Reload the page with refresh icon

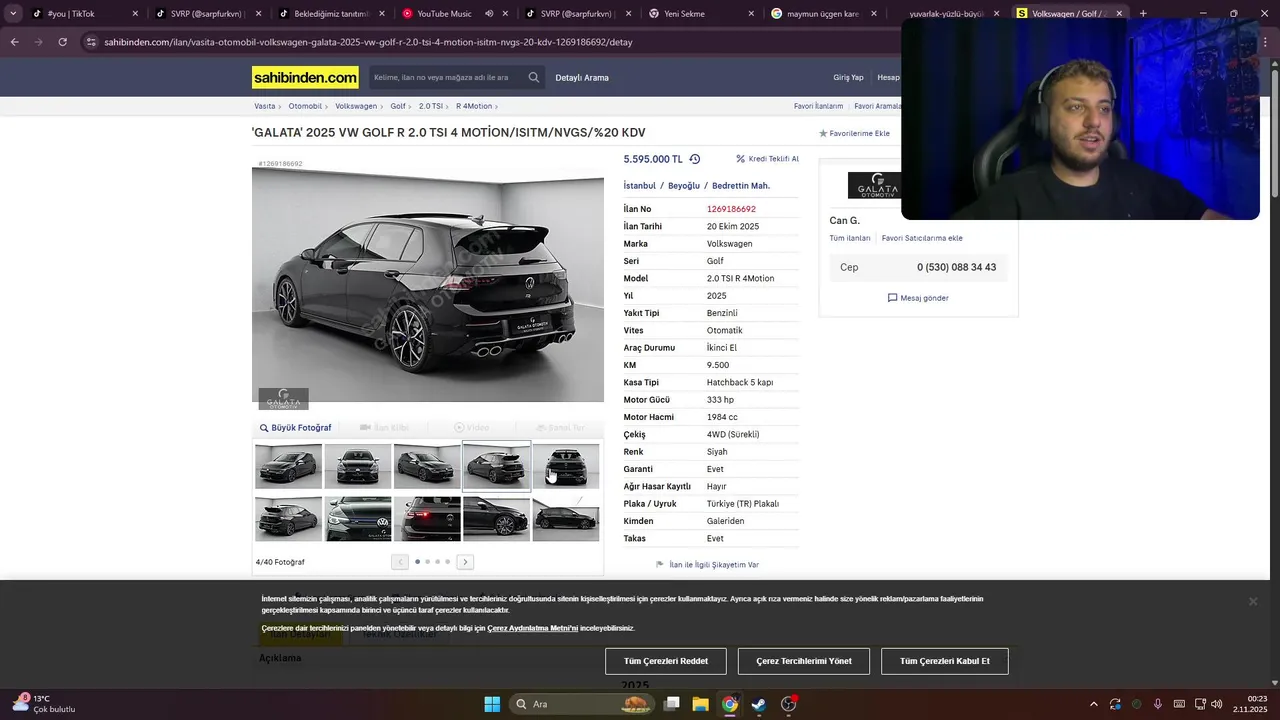point(62,42)
